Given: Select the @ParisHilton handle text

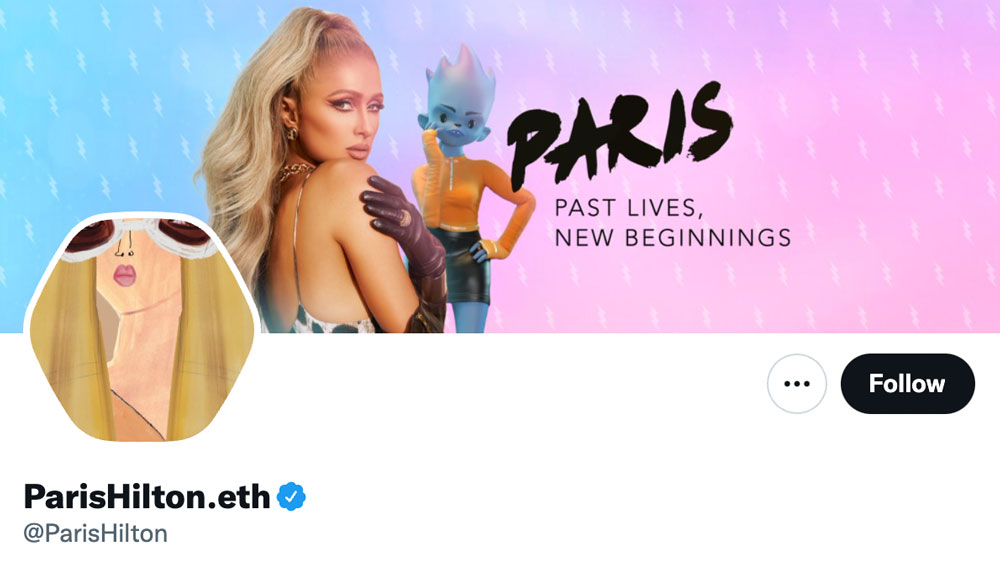Looking at the screenshot, I should pos(96,533).
